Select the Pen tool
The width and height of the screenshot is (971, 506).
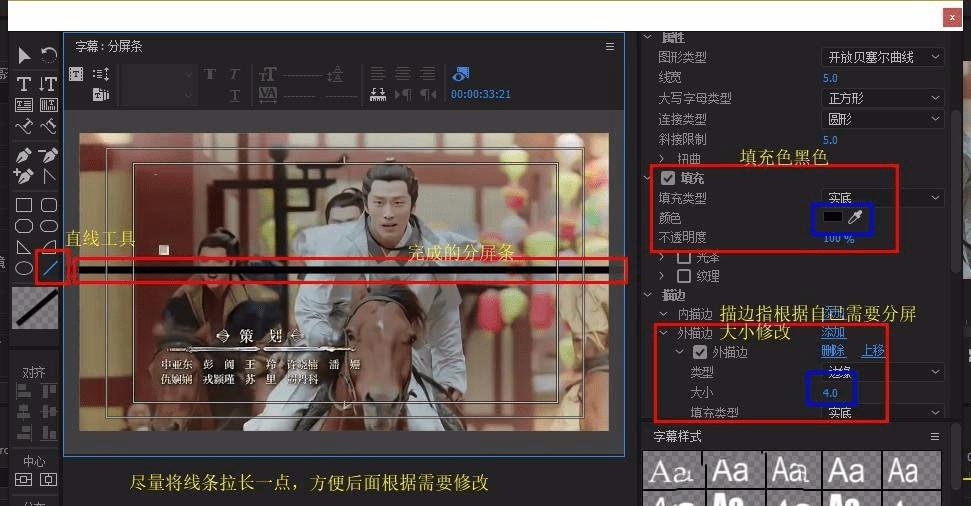pos(24,155)
